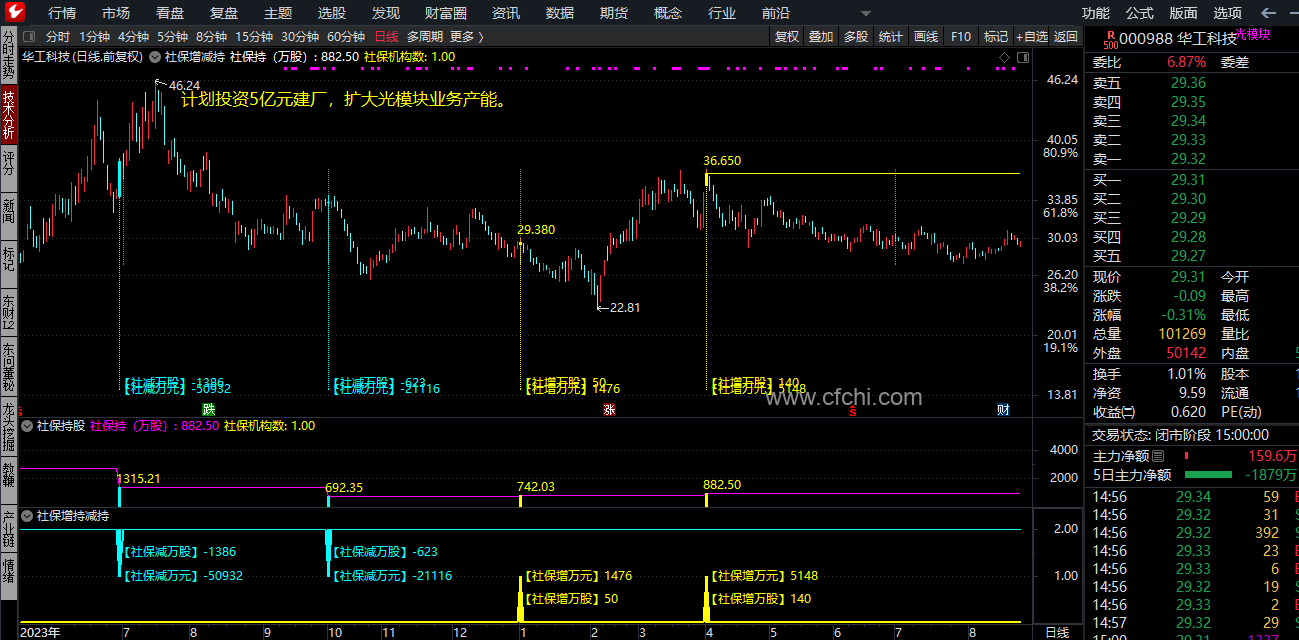1299x640 pixels.
Task: Open the 功能 menu
Action: (x=1096, y=13)
